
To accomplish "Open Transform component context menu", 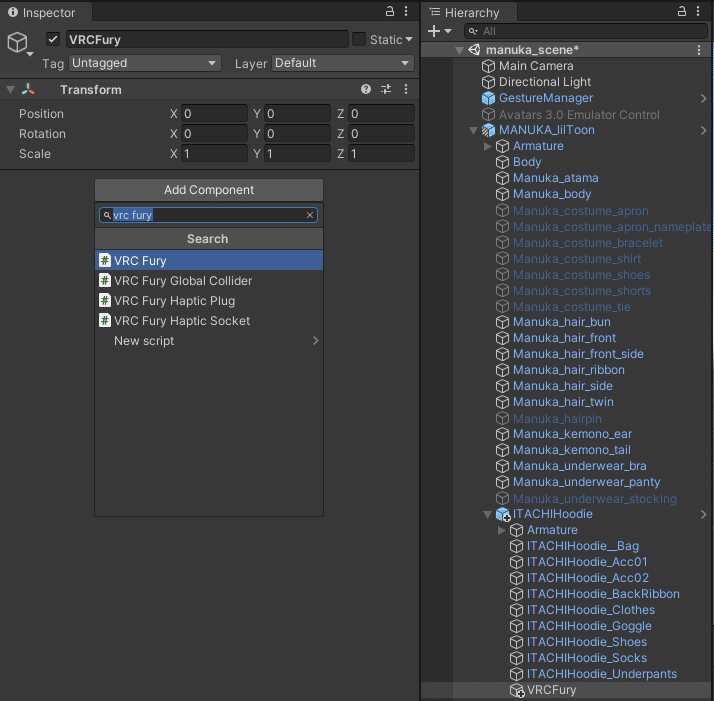I will (406, 89).
